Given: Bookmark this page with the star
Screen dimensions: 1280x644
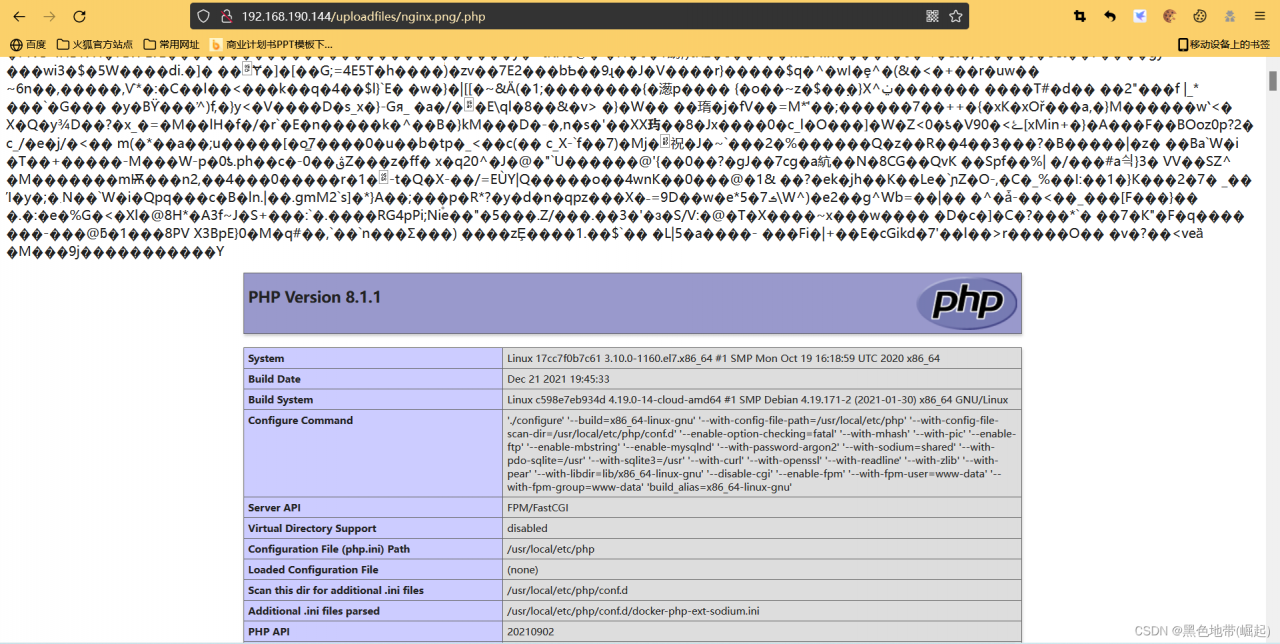Looking at the screenshot, I should click(x=956, y=16).
